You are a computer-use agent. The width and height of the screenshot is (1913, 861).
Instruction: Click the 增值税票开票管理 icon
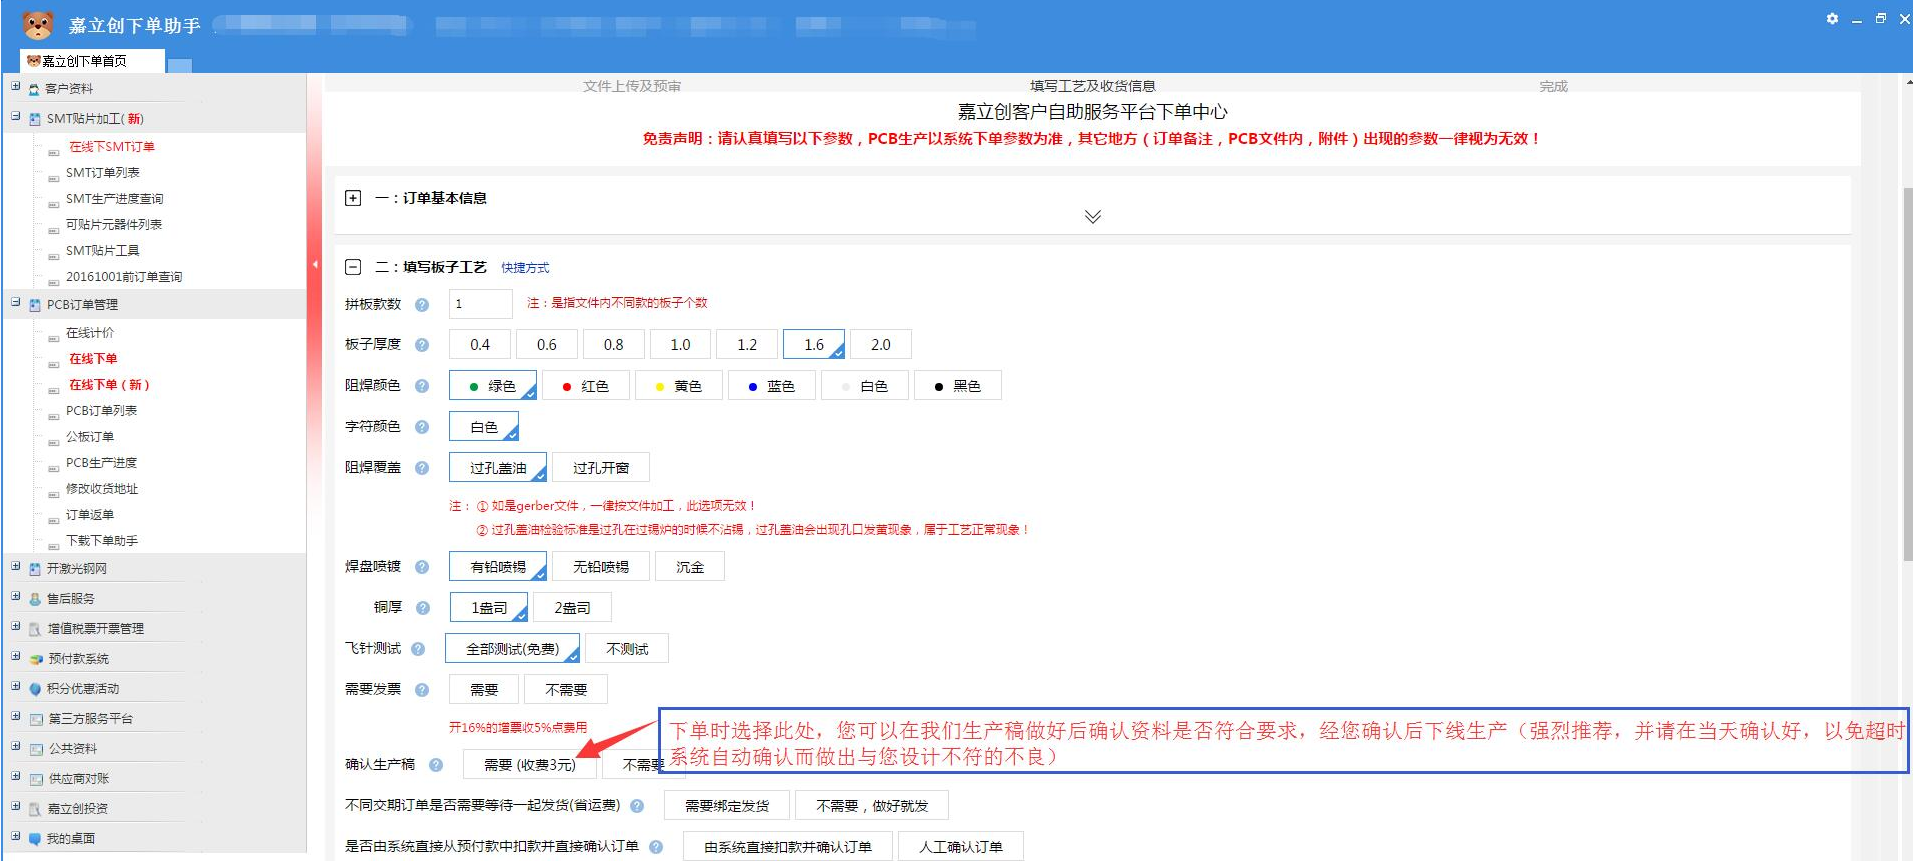coord(35,629)
